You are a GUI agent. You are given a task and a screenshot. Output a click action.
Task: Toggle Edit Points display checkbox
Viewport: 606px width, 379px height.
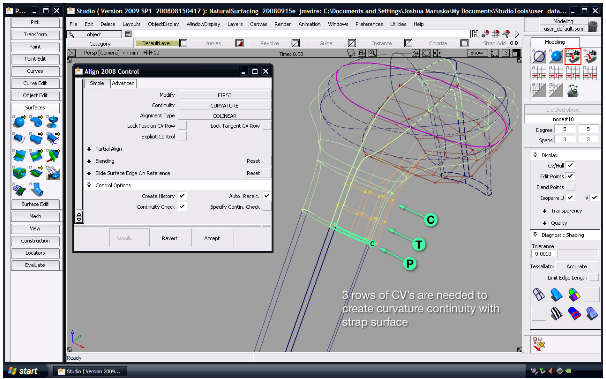click(570, 176)
